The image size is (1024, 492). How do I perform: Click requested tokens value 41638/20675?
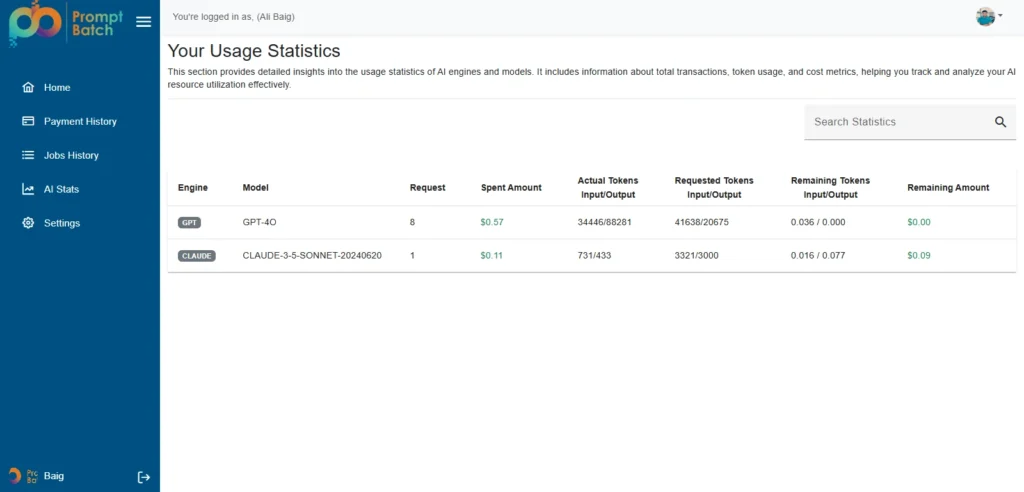click(702, 222)
